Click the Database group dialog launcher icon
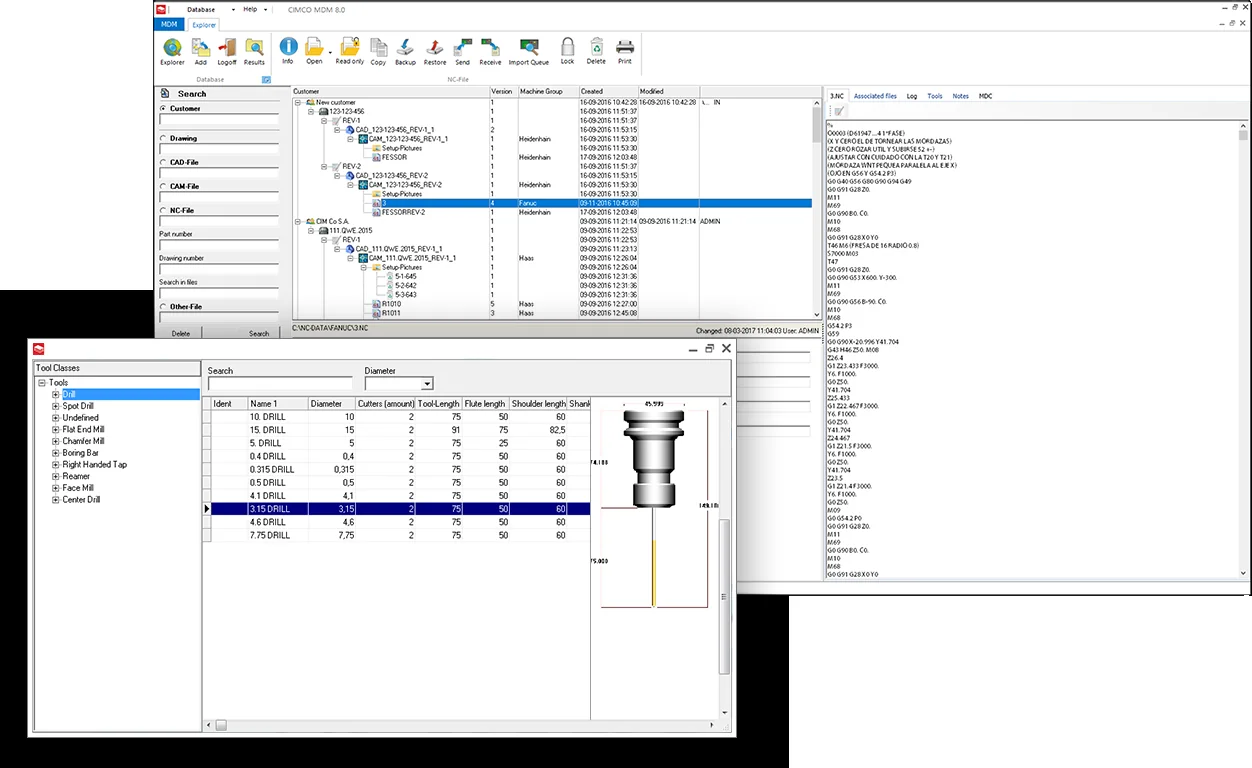The height and width of the screenshot is (768, 1252). (266, 79)
